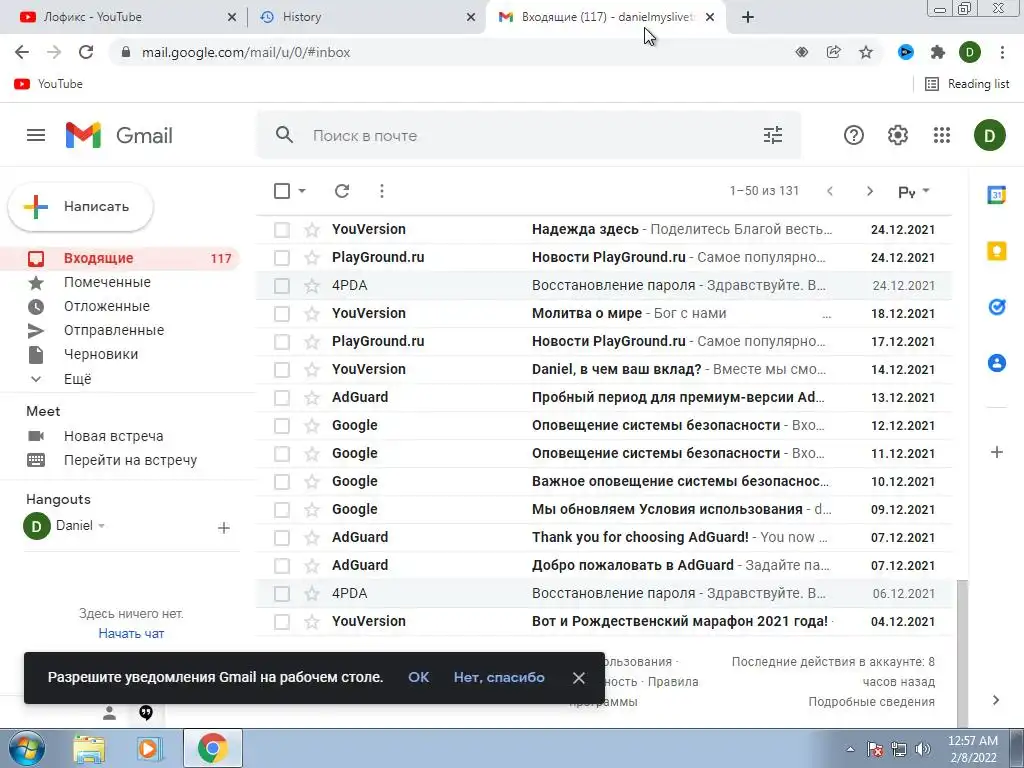Check the YouVersion Надежда здесь message
This screenshot has height=768, width=1024.
click(281, 229)
